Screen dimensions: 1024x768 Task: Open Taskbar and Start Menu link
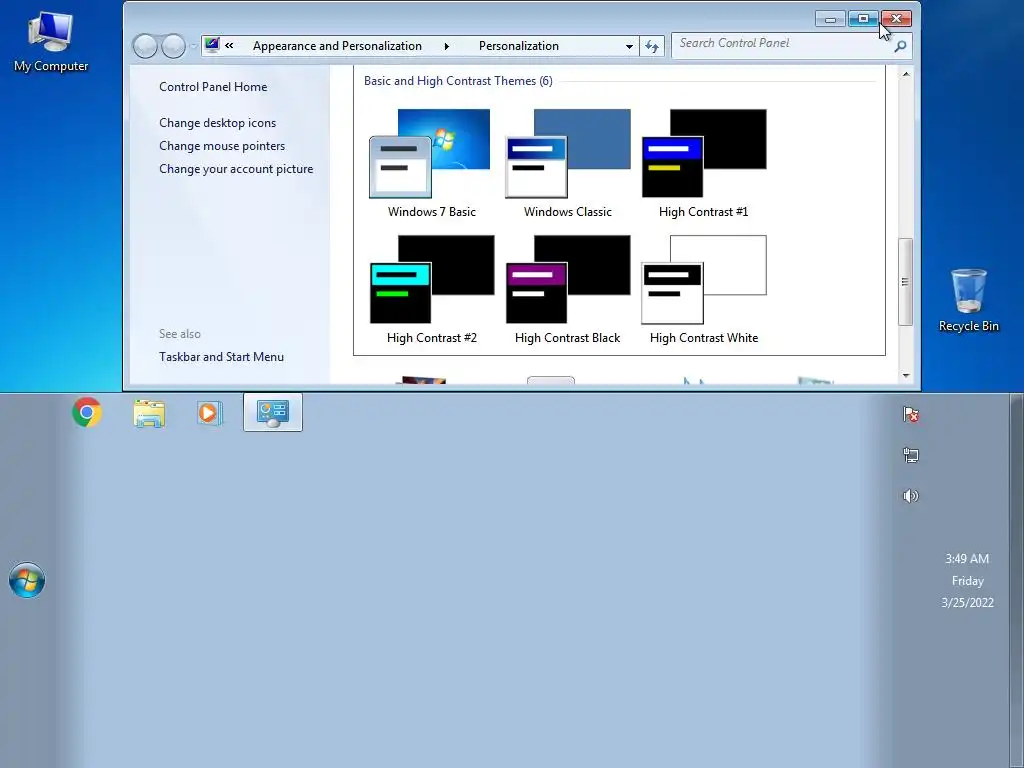[221, 357]
